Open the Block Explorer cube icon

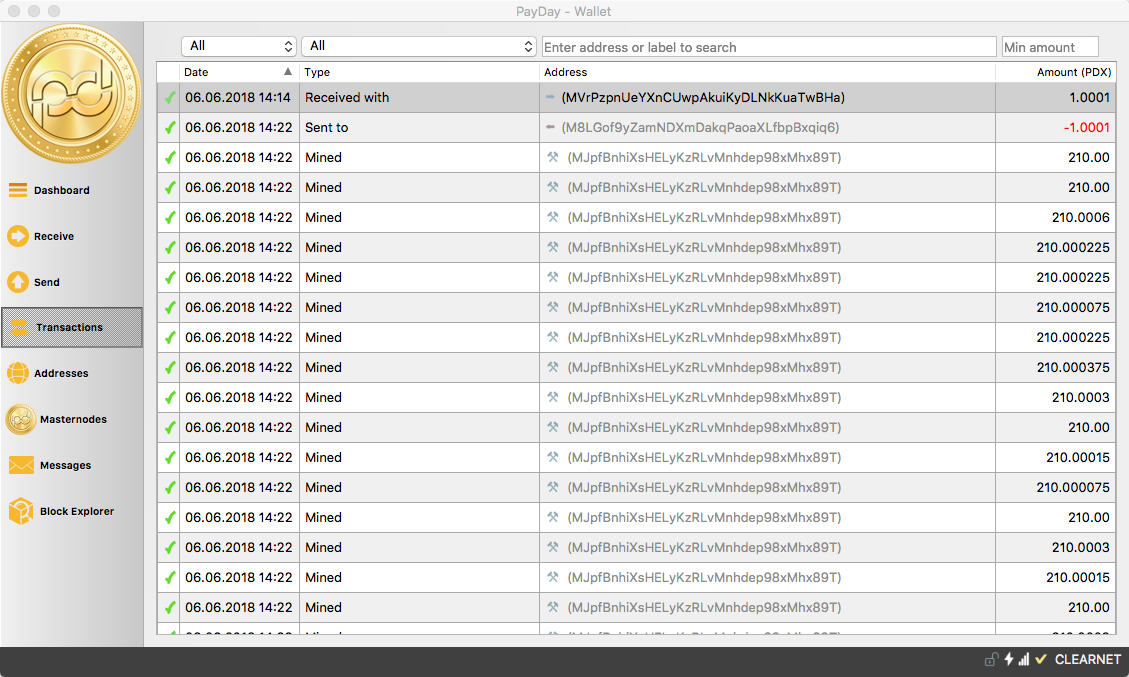click(21, 511)
